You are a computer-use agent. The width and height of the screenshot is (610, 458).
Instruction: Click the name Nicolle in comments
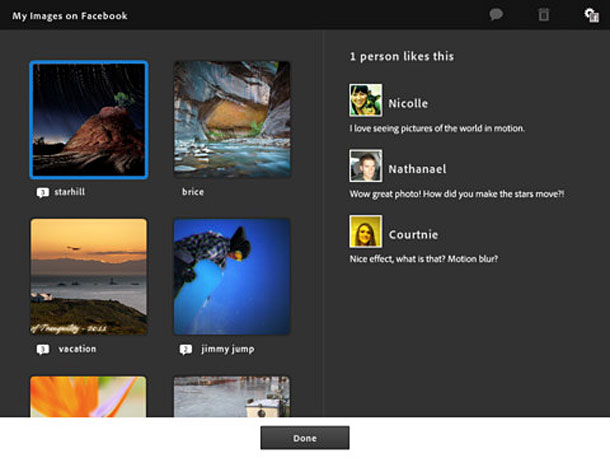(408, 103)
